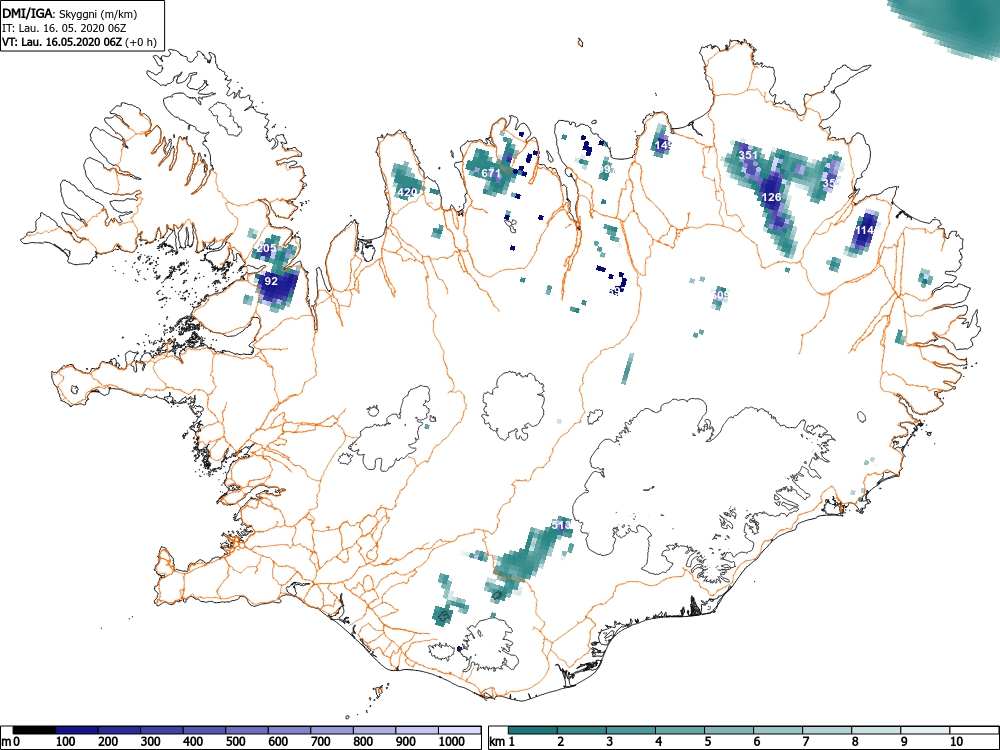Image resolution: width=1000 pixels, height=750 pixels.
Task: Click the teal 5–6 km legend swatch
Action: [728, 730]
